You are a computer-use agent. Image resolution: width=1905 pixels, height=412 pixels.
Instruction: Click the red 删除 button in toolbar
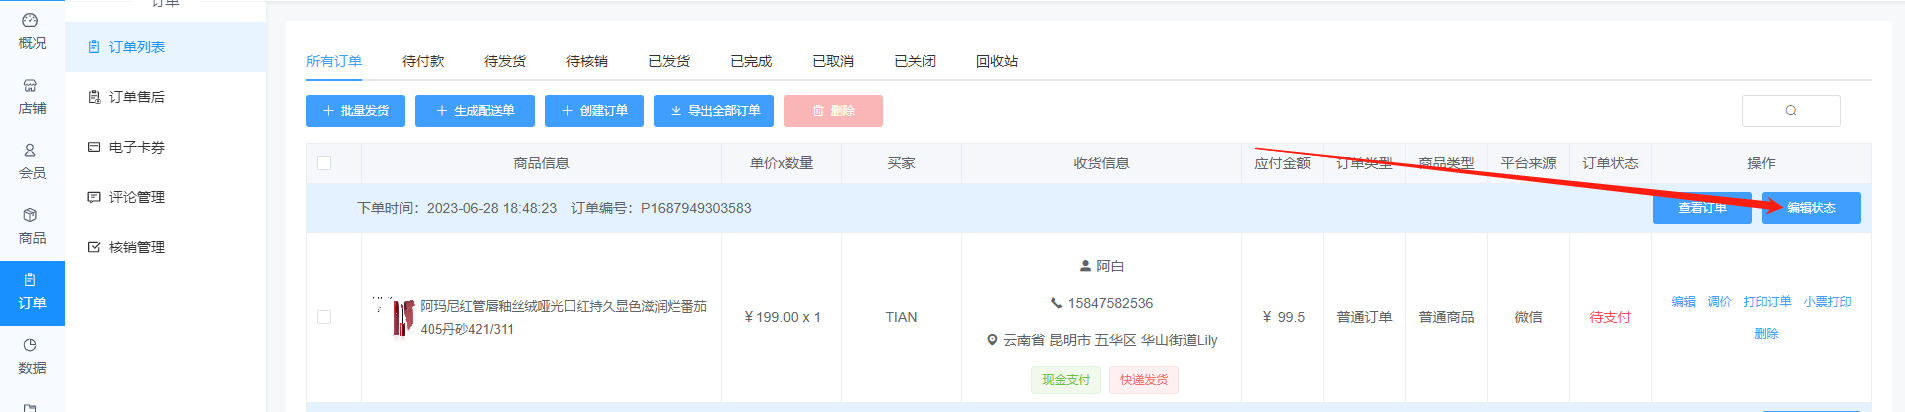833,111
